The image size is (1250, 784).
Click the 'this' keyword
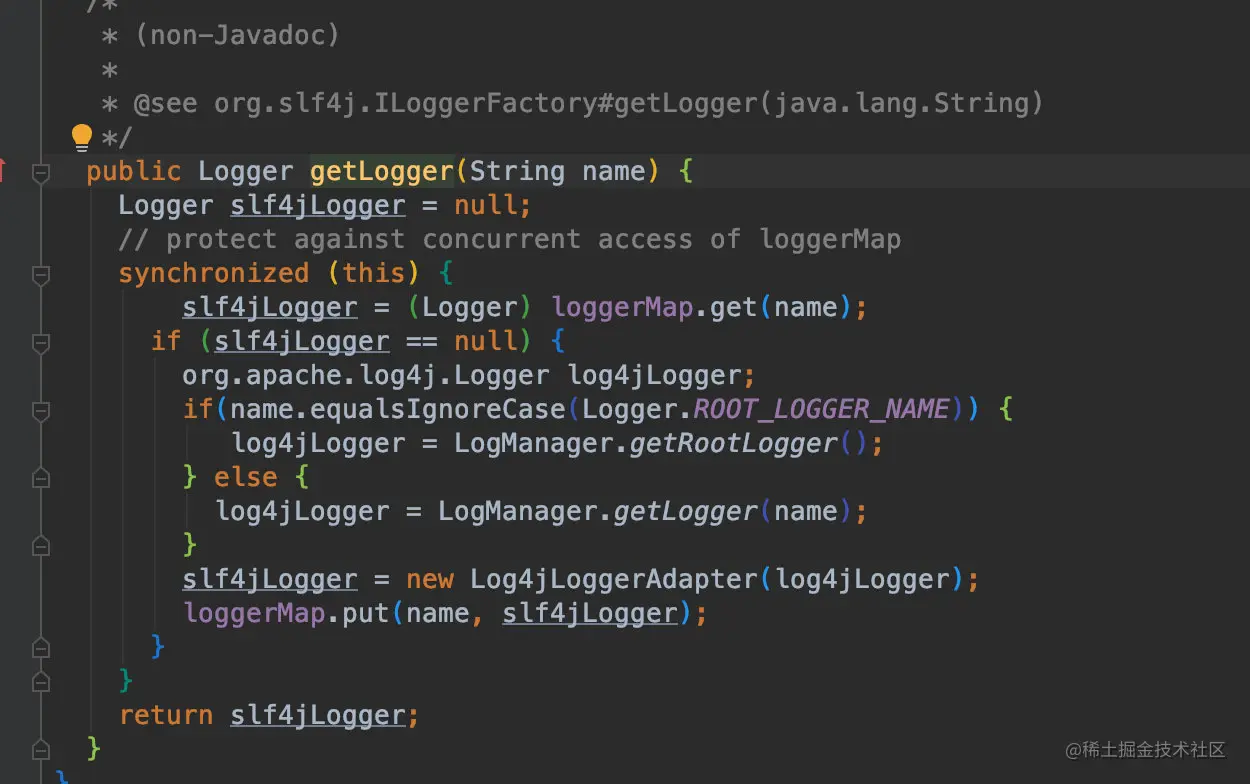pyautogui.click(x=374, y=274)
